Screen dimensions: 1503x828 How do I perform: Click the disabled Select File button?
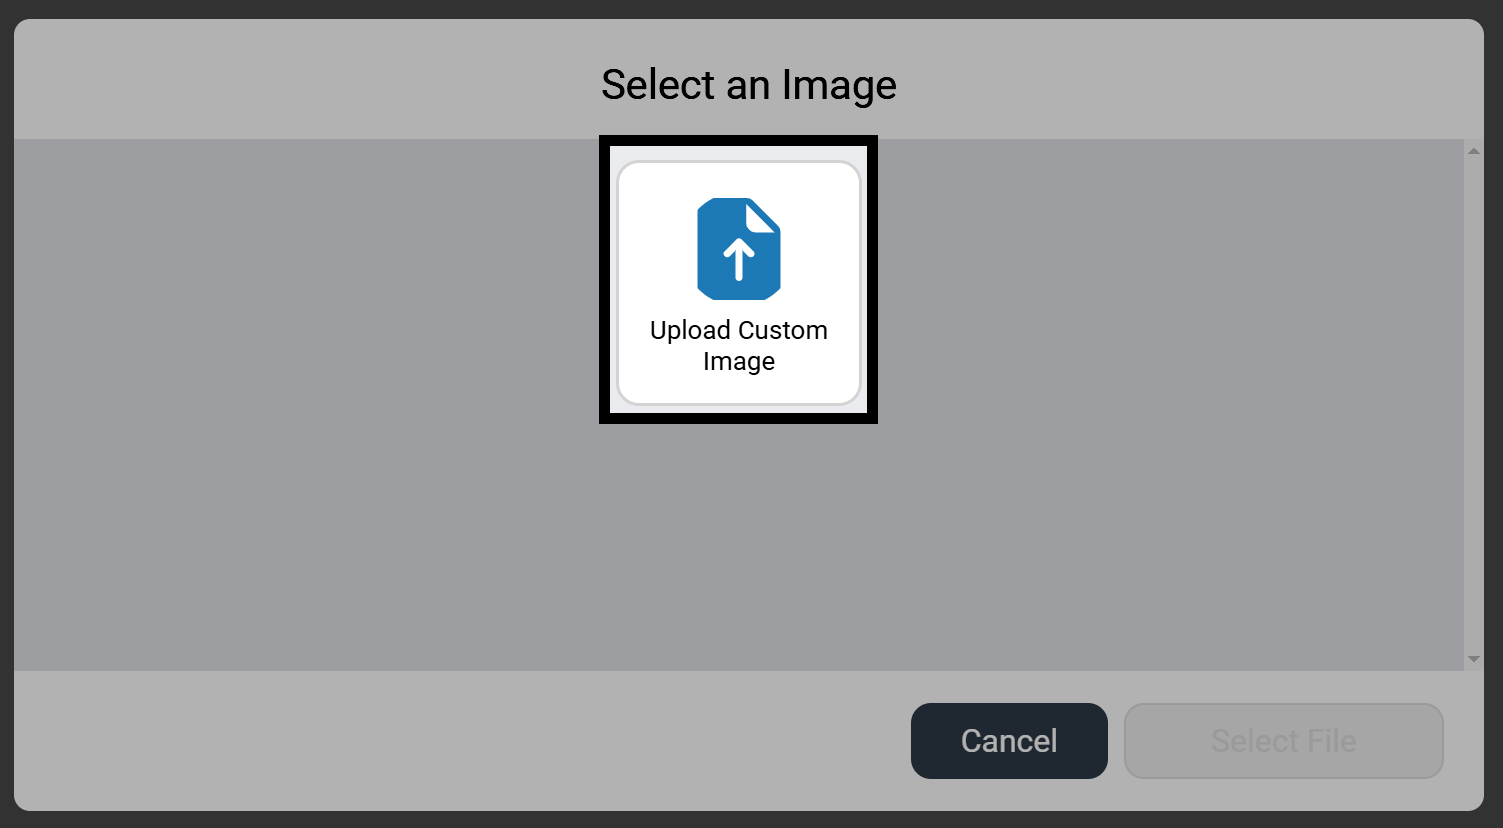coord(1283,741)
